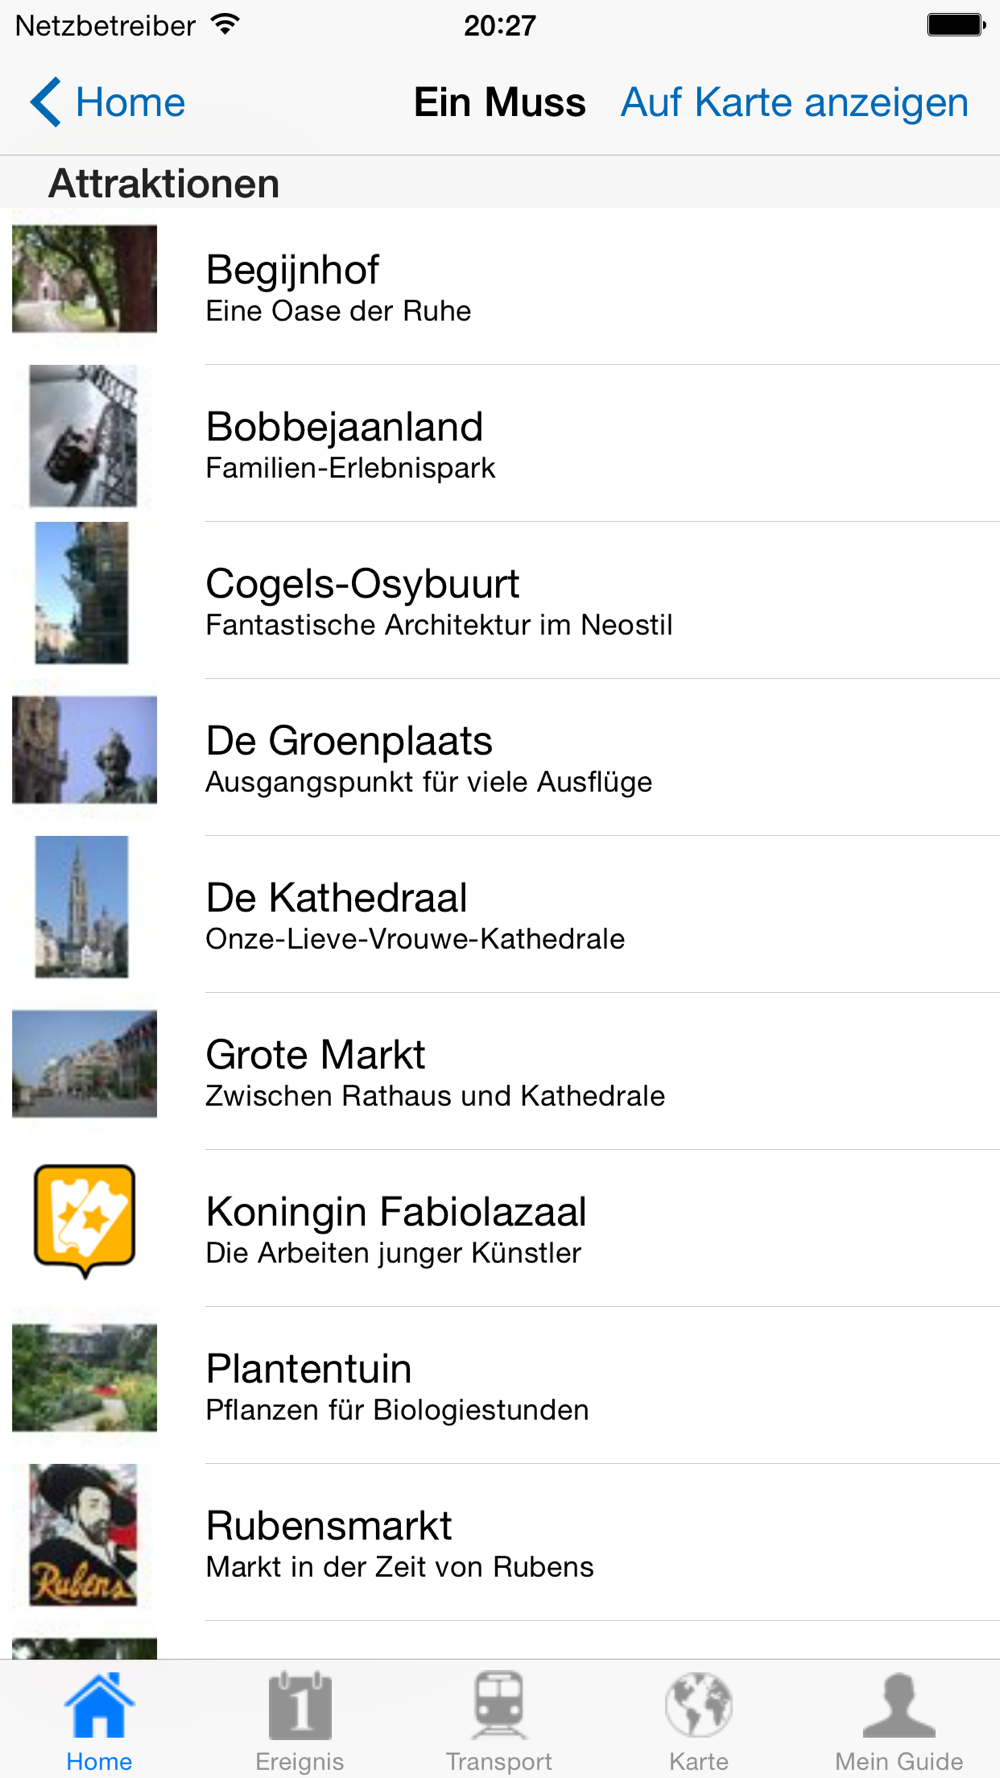
Task: Open the Mein Guide person icon
Action: pos(899,1705)
